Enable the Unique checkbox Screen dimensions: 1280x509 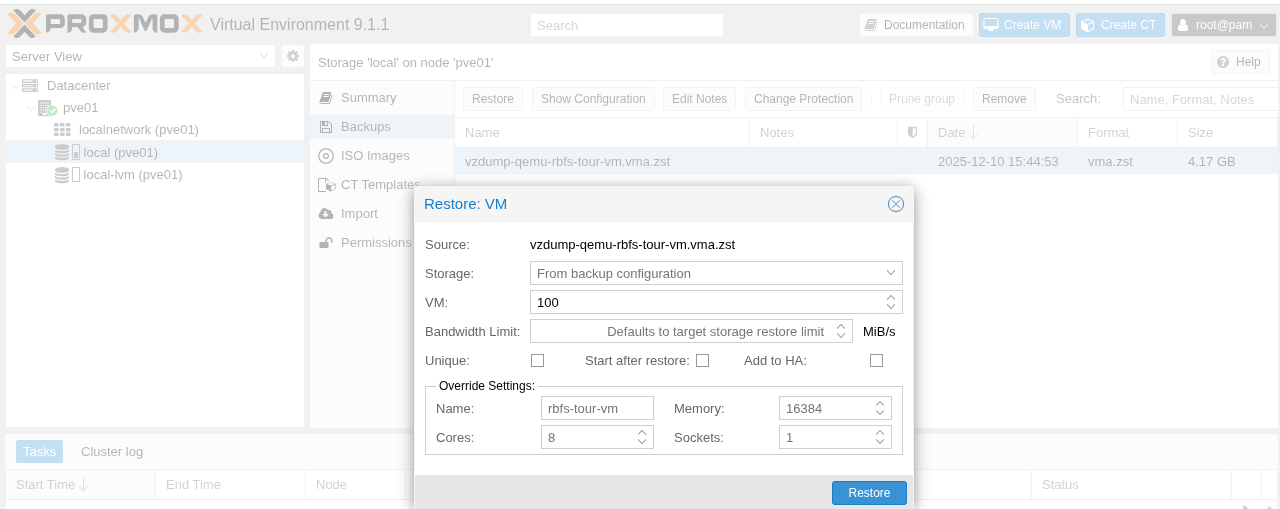537,360
